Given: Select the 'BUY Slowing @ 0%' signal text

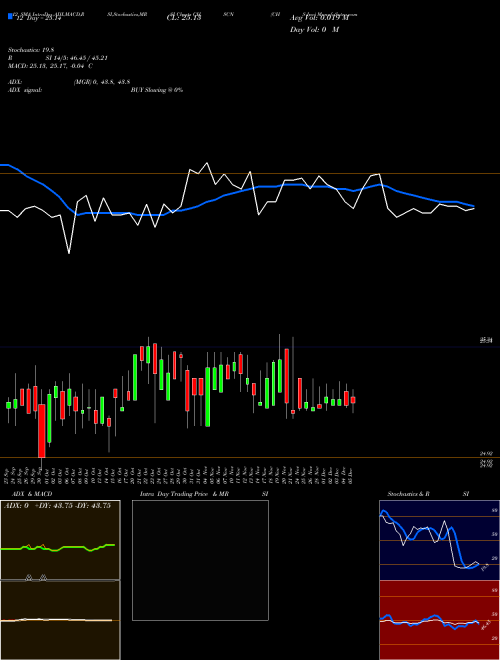Looking at the screenshot, I should [x=157, y=90].
